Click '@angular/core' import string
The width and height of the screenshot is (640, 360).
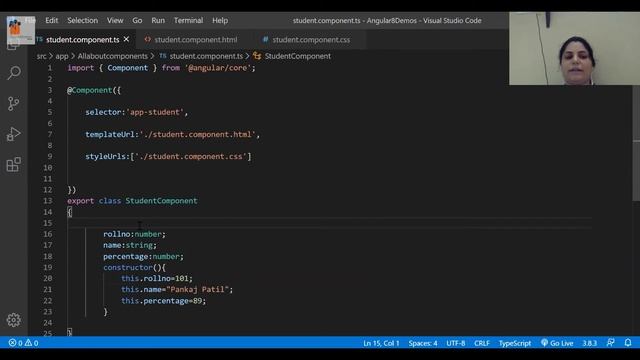pos(218,68)
